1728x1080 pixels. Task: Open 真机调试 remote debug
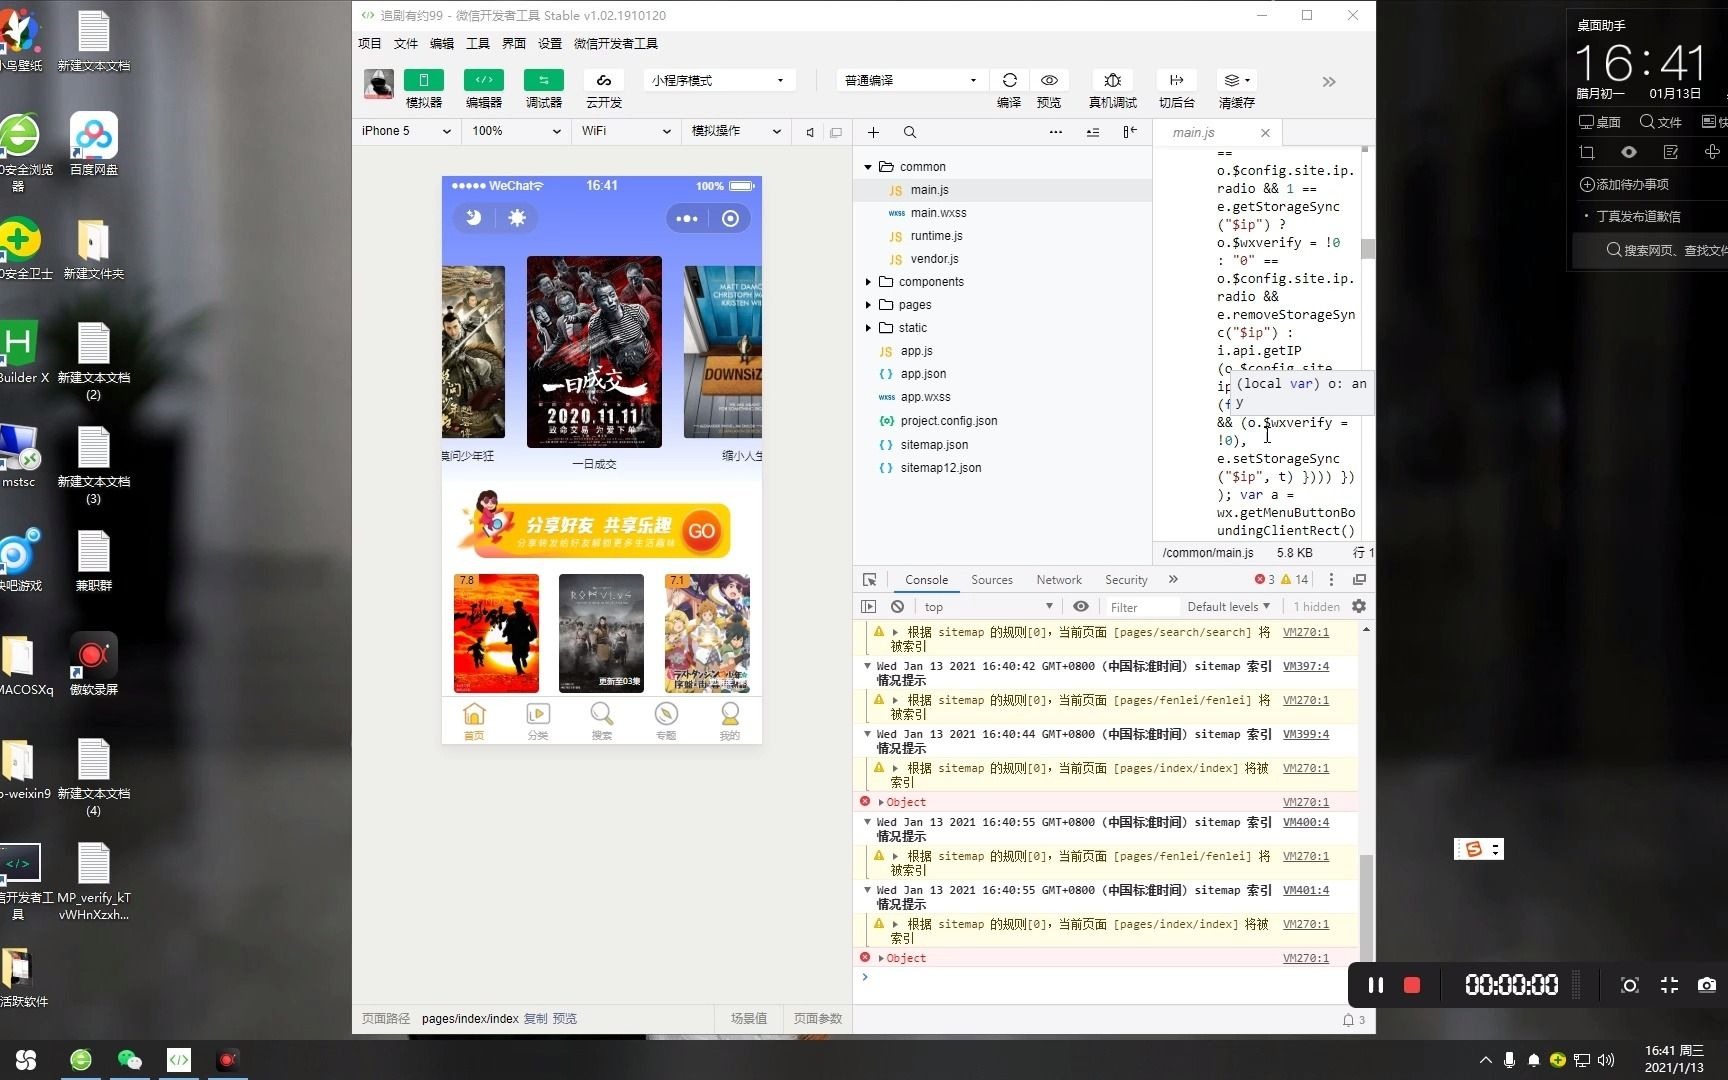click(1113, 80)
